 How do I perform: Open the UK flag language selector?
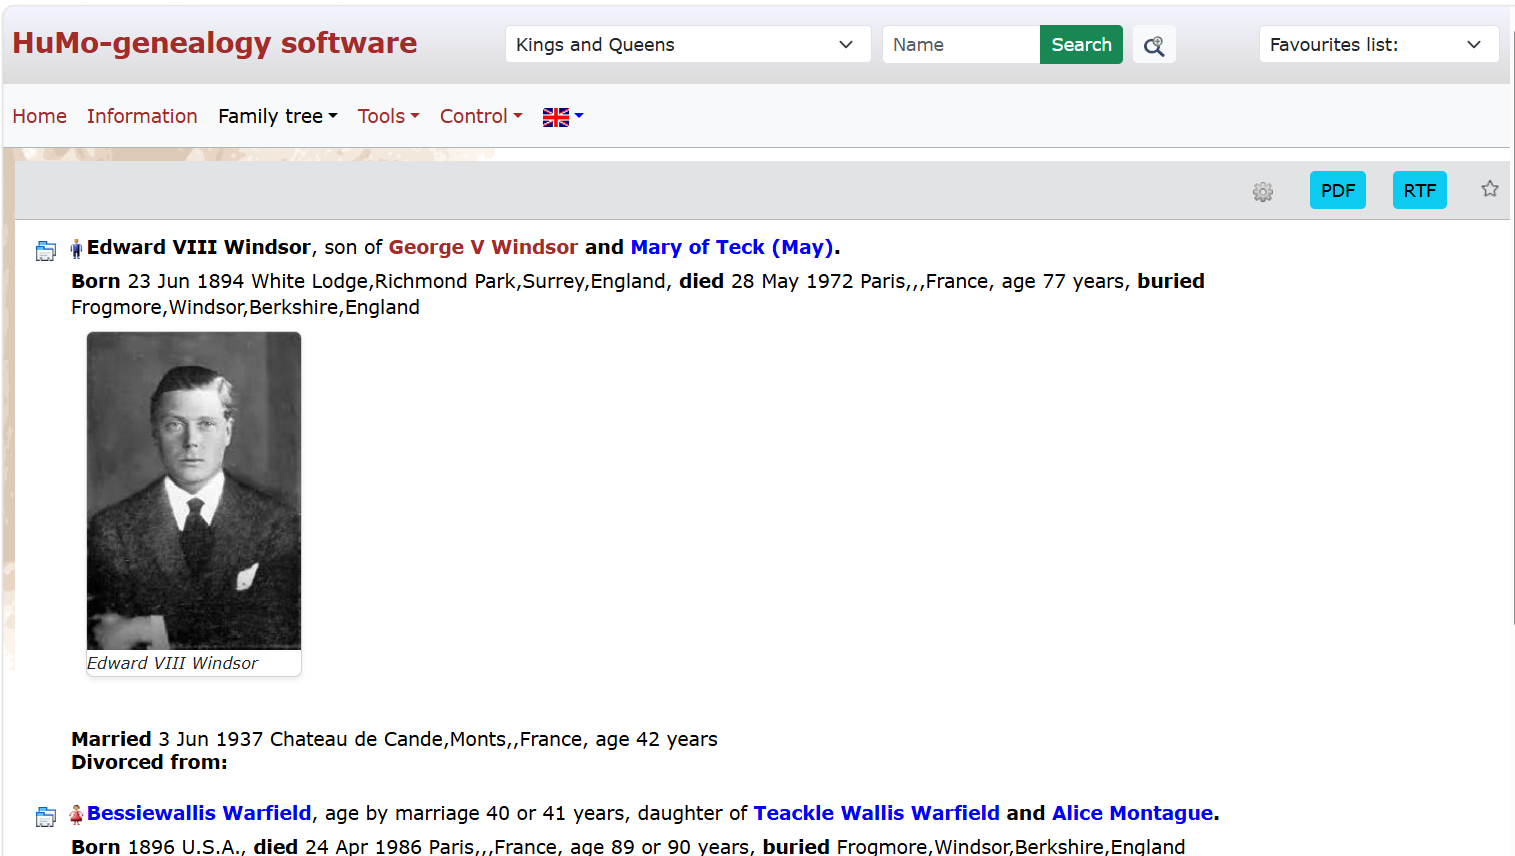click(x=563, y=117)
